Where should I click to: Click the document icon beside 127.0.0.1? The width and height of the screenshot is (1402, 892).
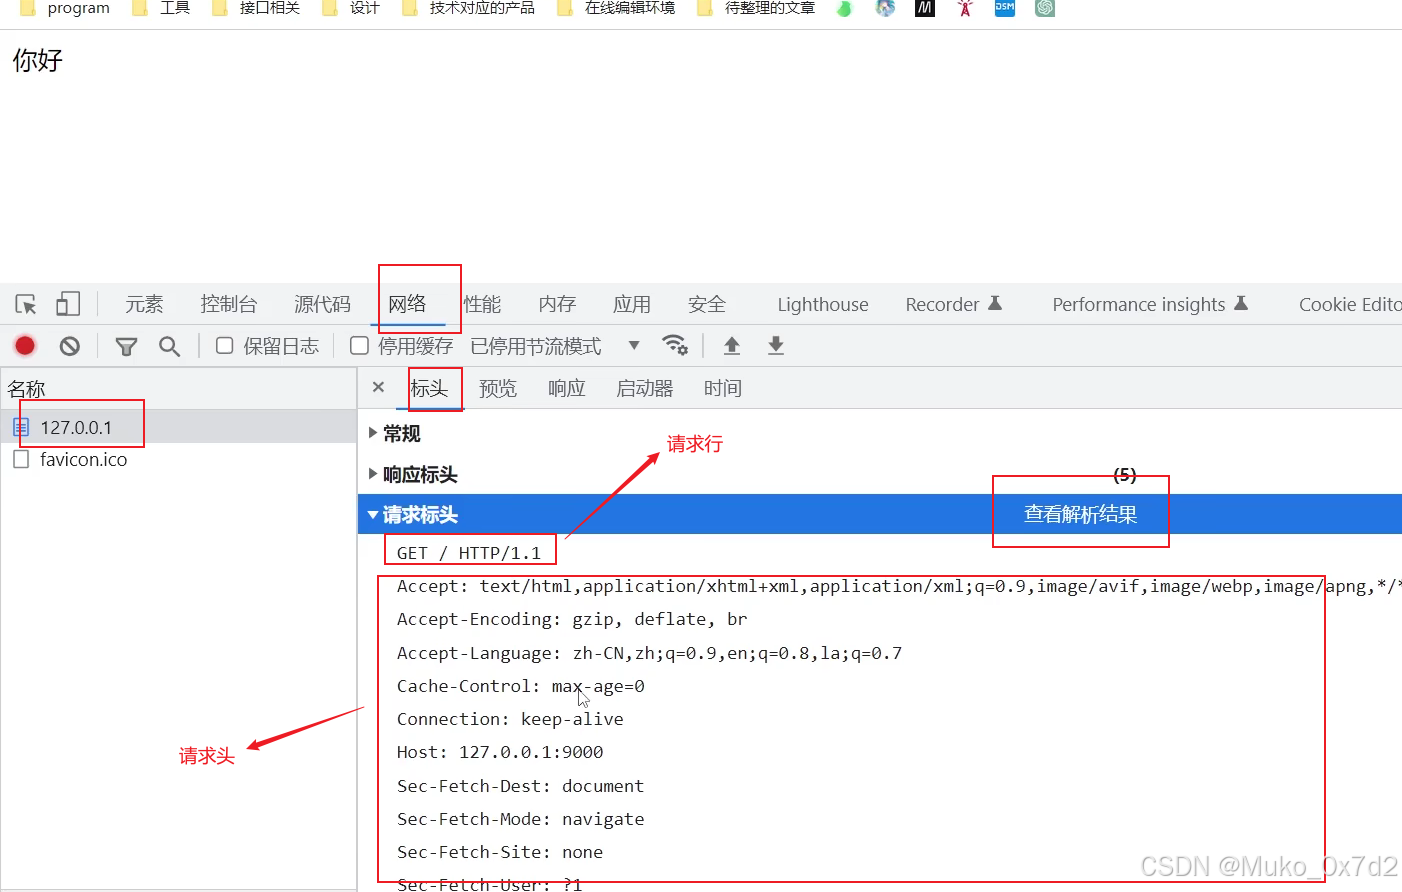(x=21, y=427)
